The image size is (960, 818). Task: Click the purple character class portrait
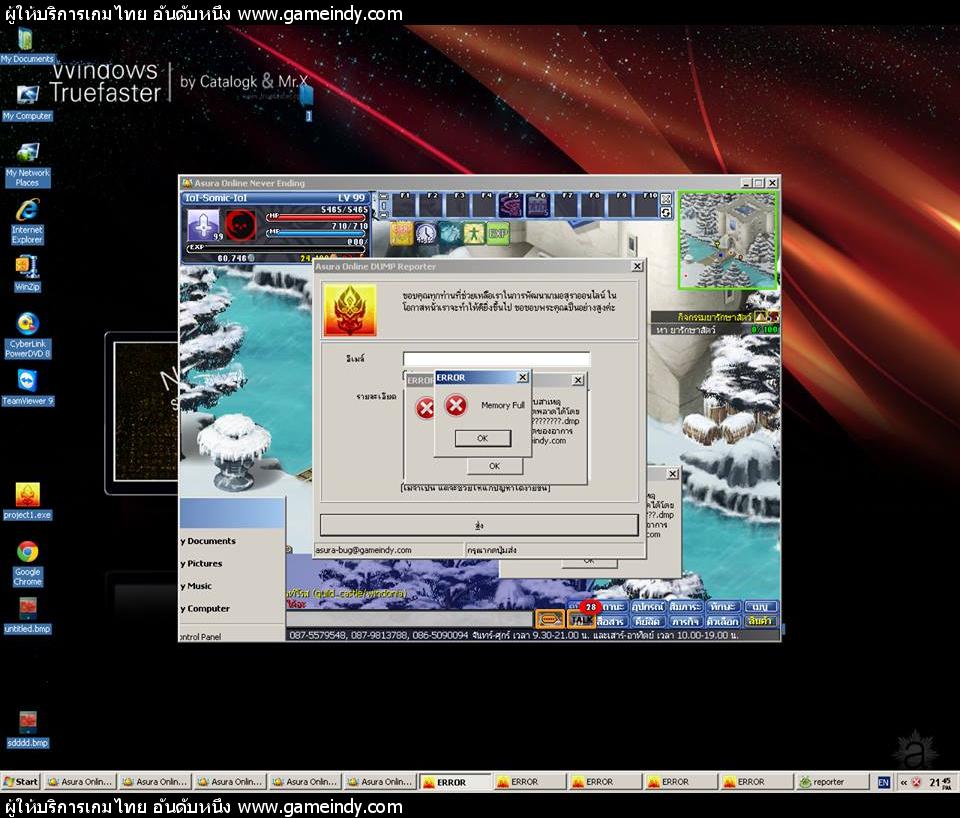pos(203,225)
